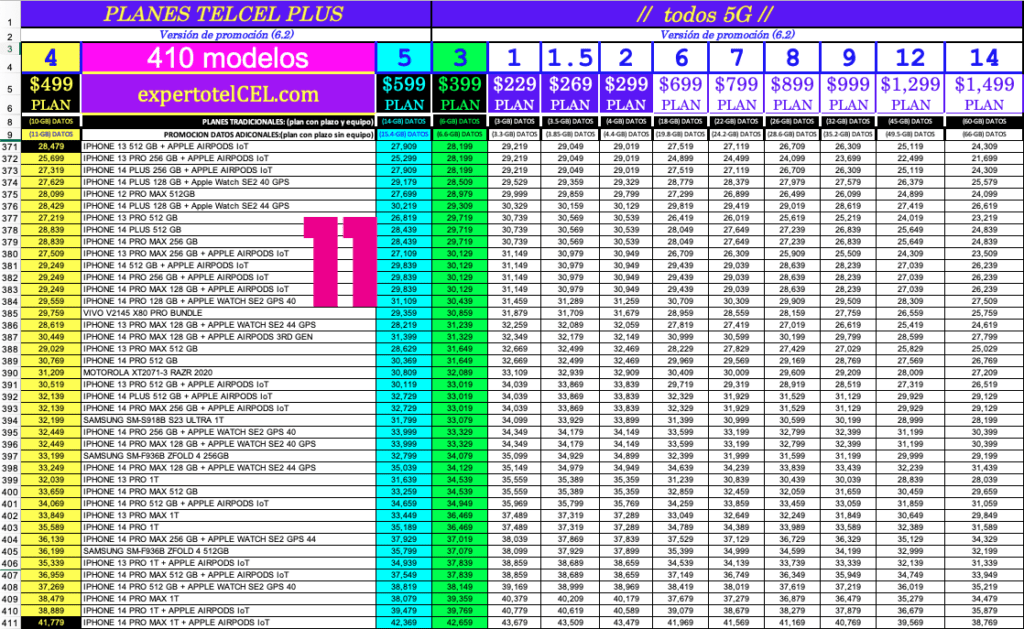This screenshot has height=629, width=1024.
Task: Click the PLANES TELCEL PLUS title cell
Action: [225, 14]
